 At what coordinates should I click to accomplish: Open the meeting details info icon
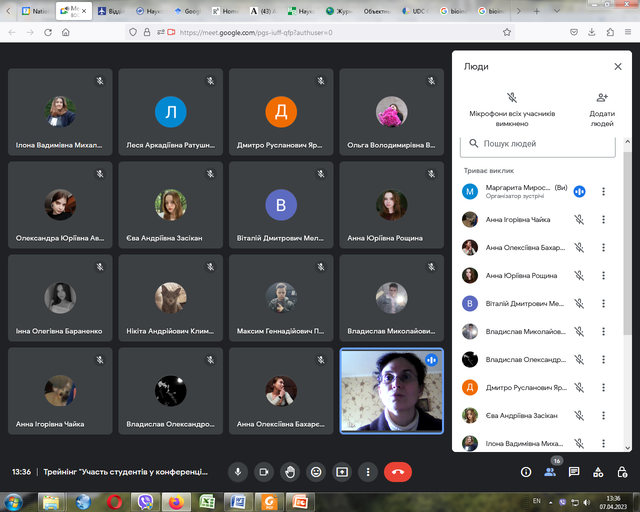coord(526,471)
